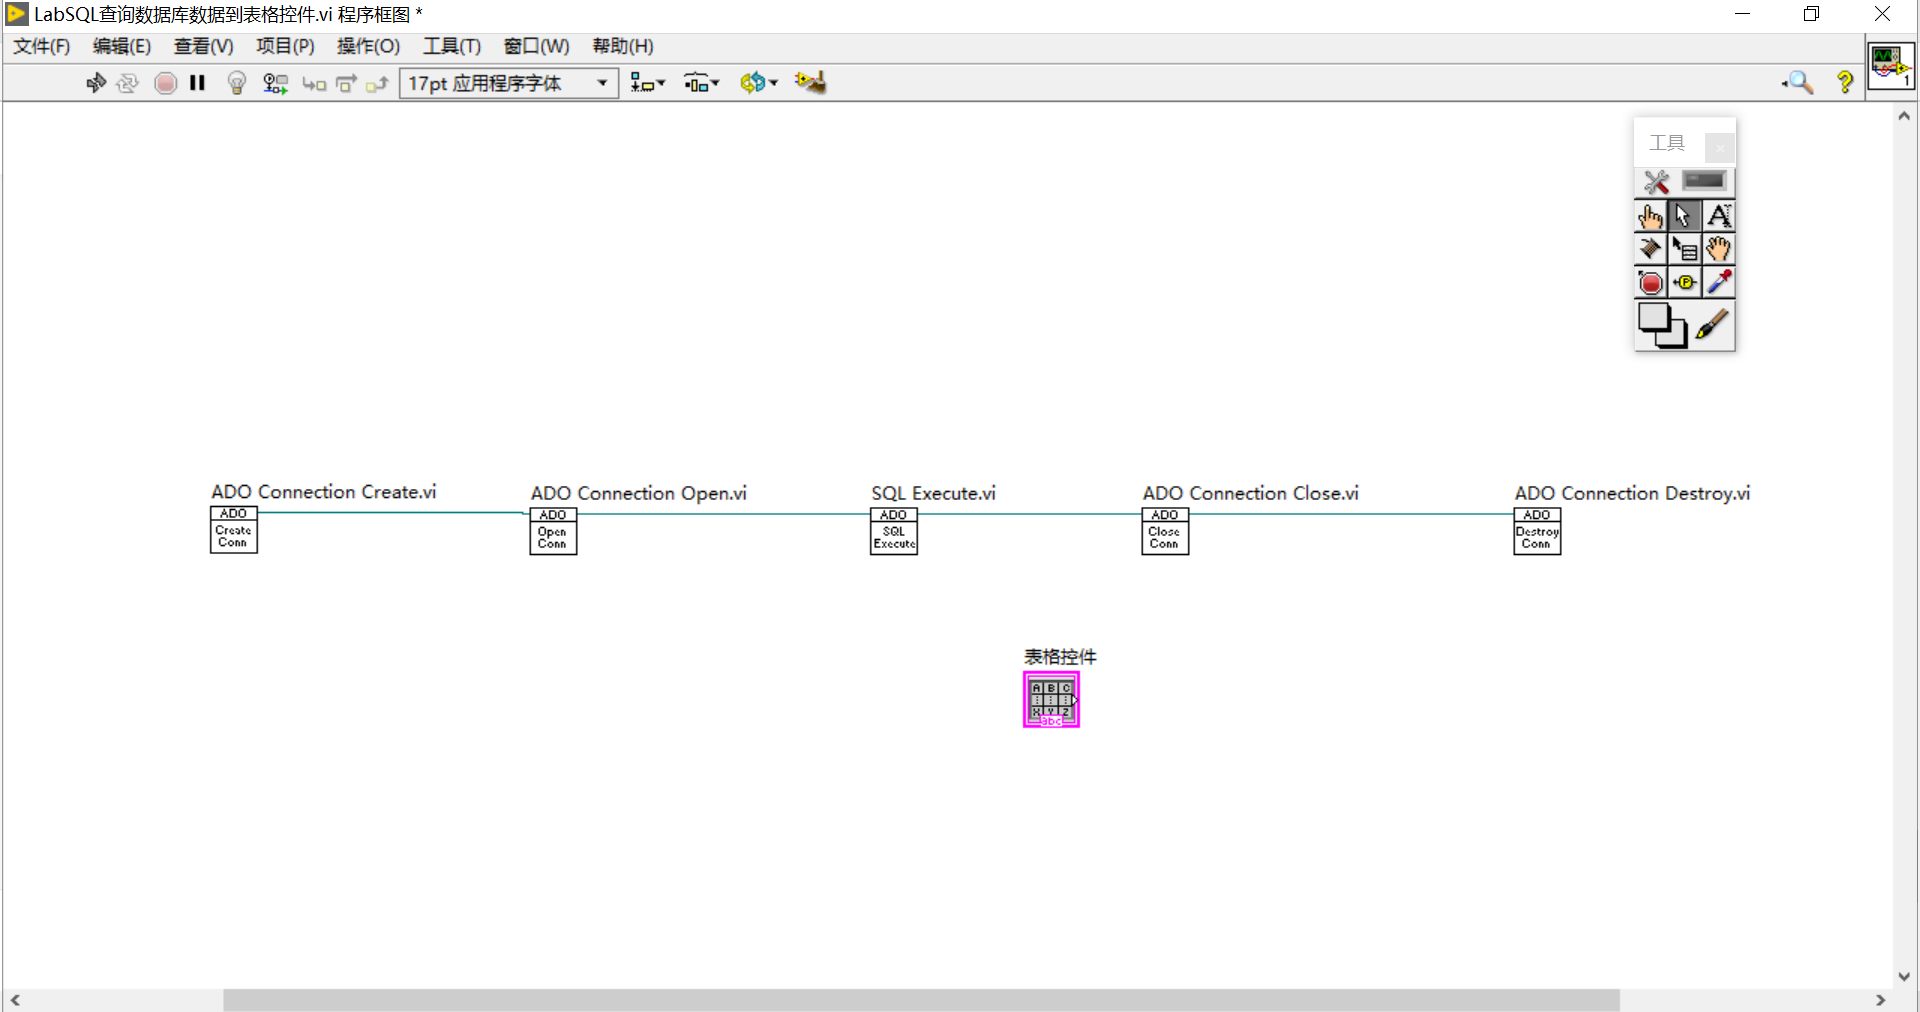Select the Run Continuously toolbar icon
Viewport: 1920px width, 1012px height.
coord(128,83)
